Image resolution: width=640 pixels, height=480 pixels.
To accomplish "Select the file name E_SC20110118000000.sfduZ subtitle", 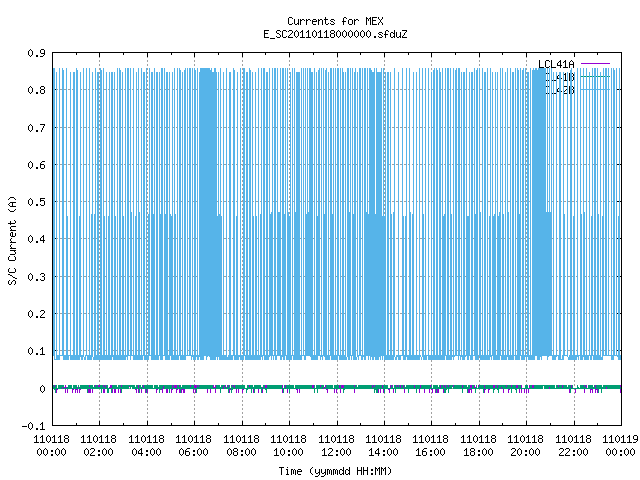I will coord(335,34).
